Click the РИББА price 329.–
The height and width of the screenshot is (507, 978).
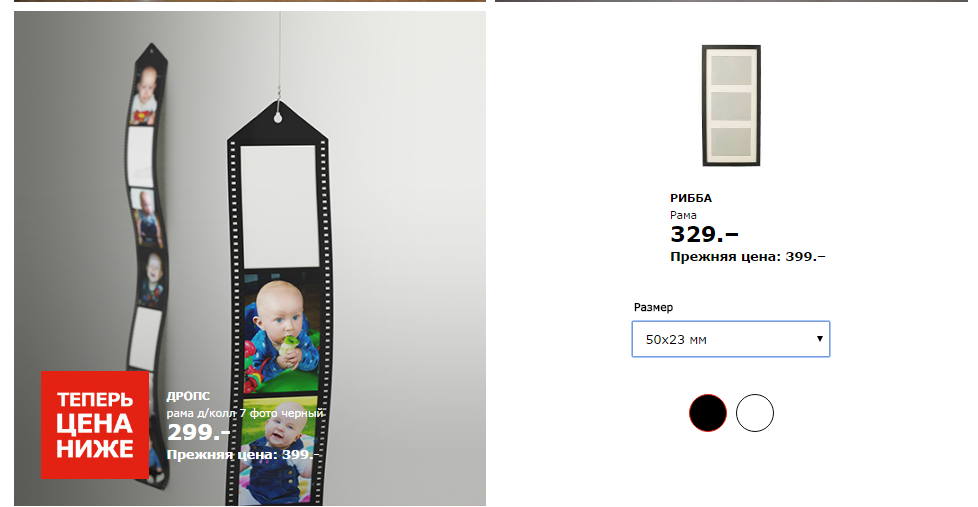coord(704,235)
